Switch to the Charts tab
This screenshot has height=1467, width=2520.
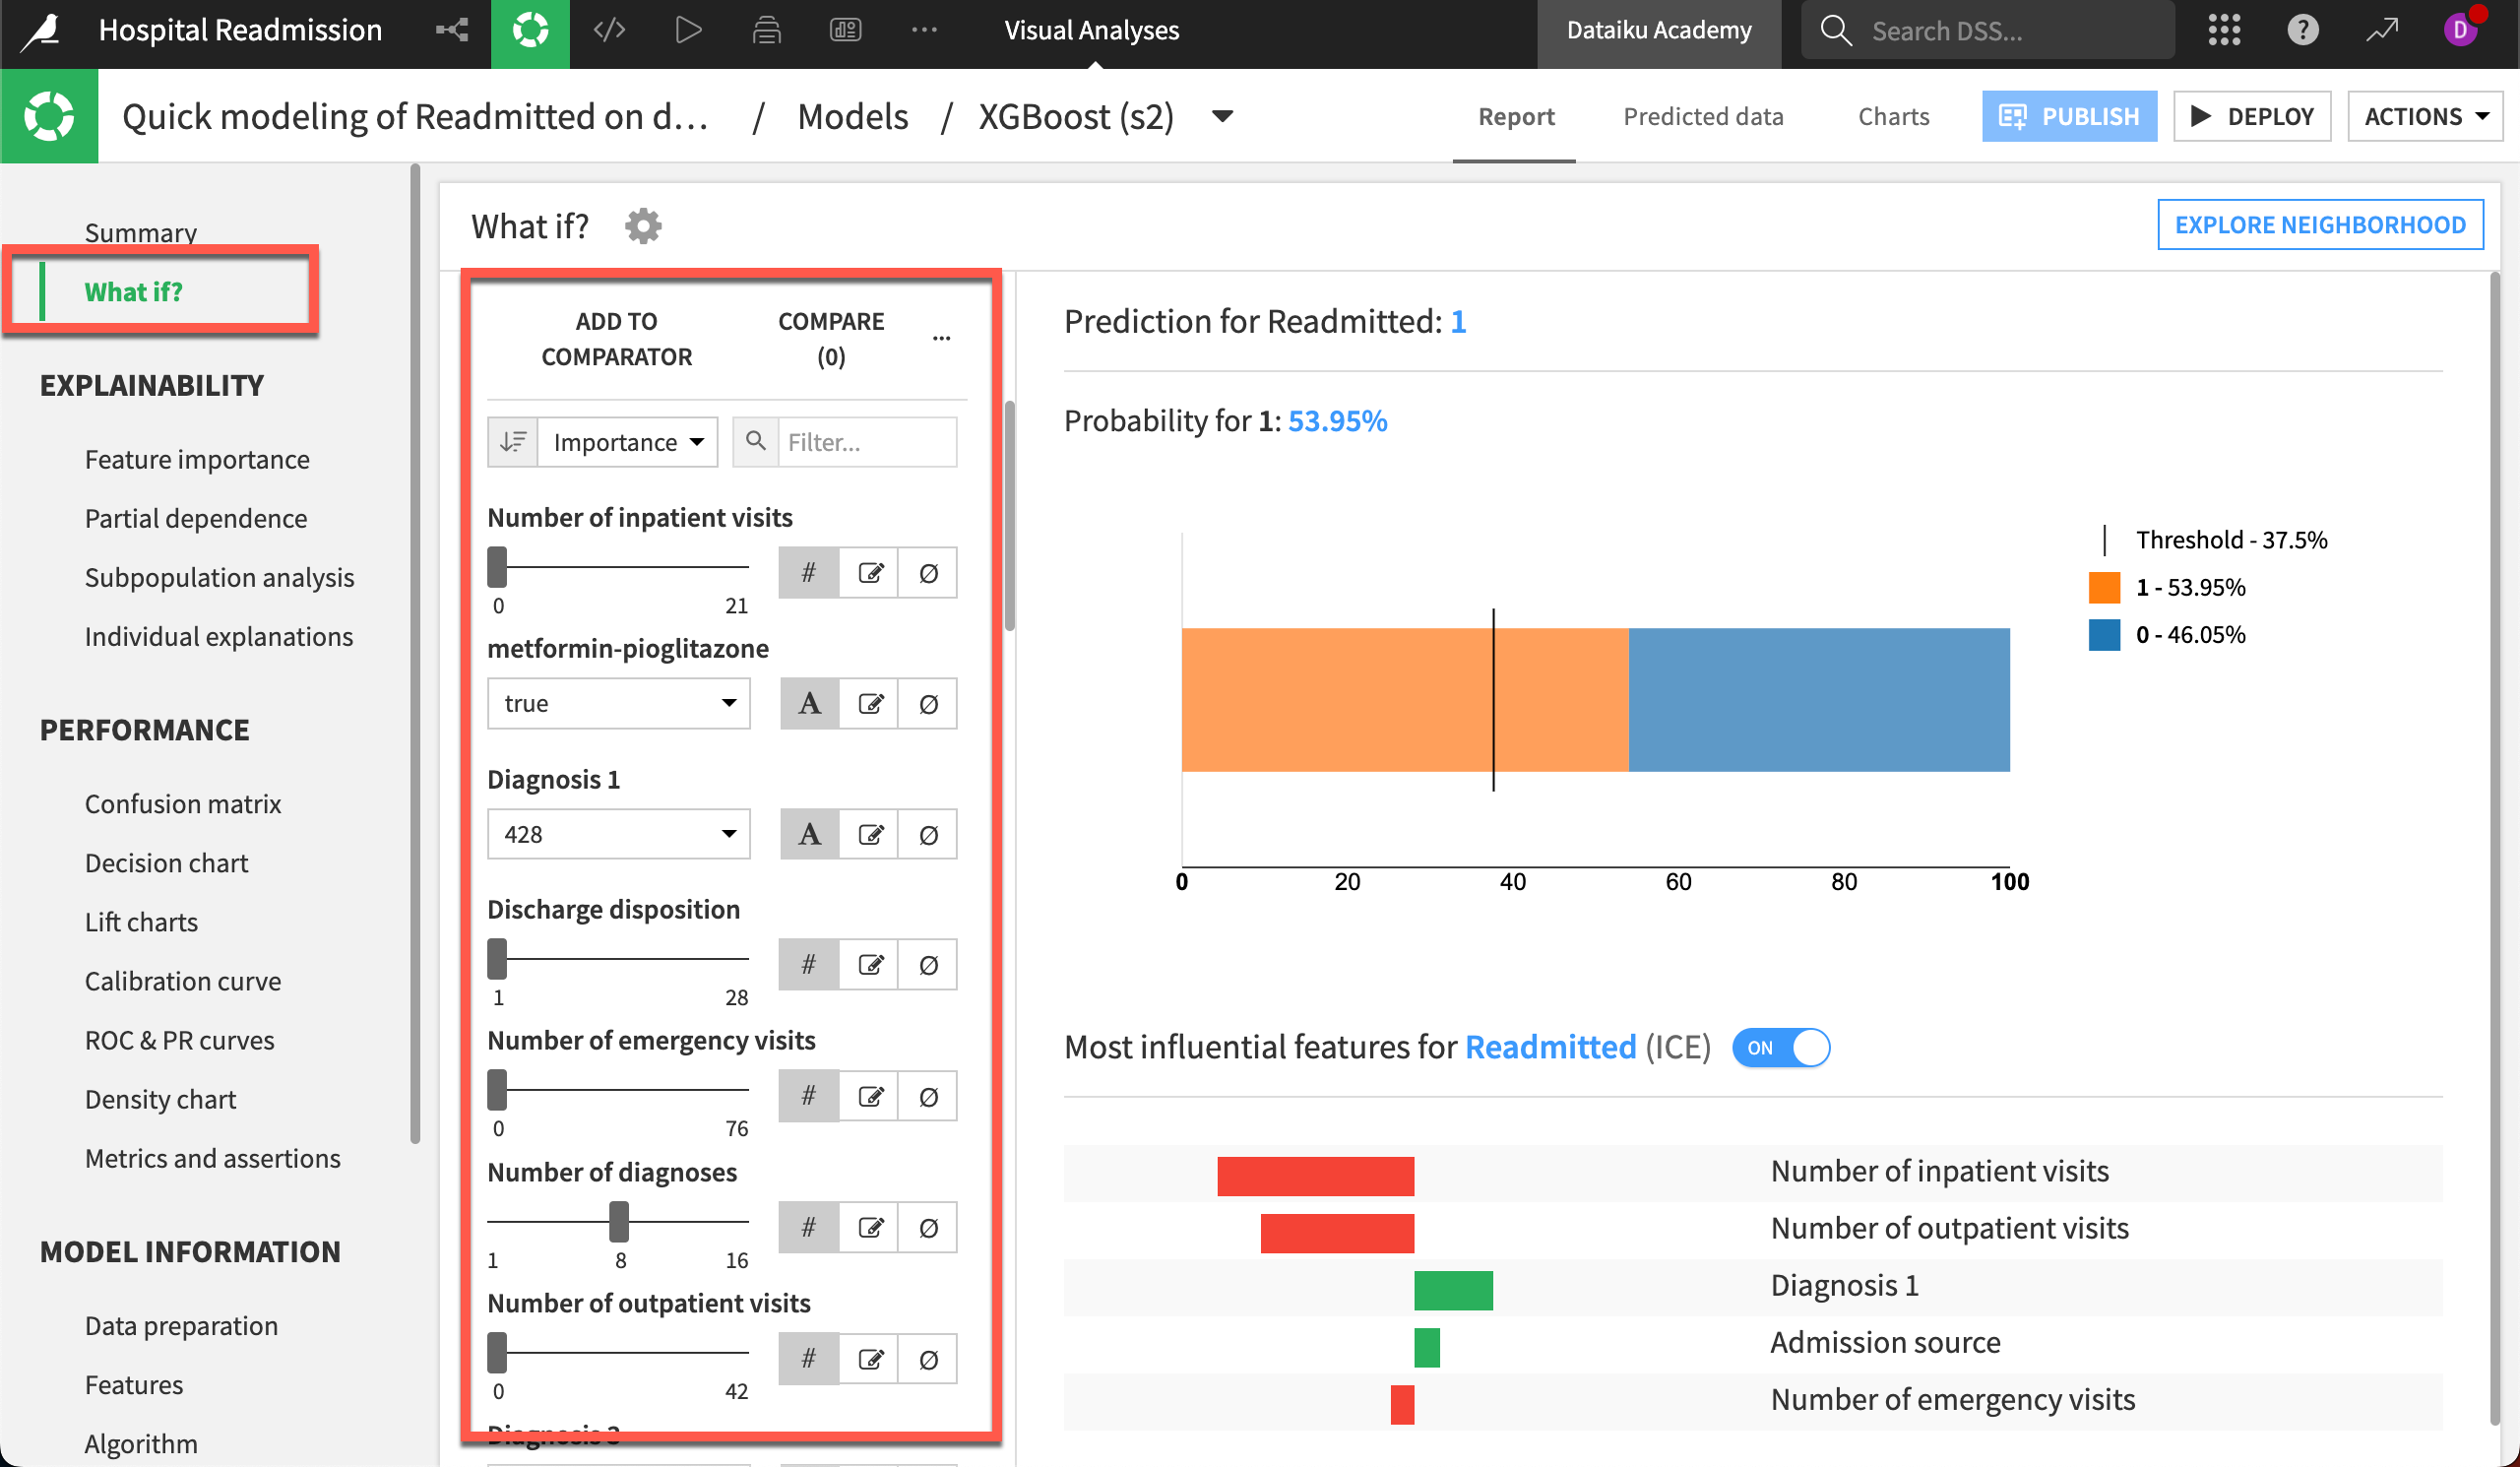1894,117
